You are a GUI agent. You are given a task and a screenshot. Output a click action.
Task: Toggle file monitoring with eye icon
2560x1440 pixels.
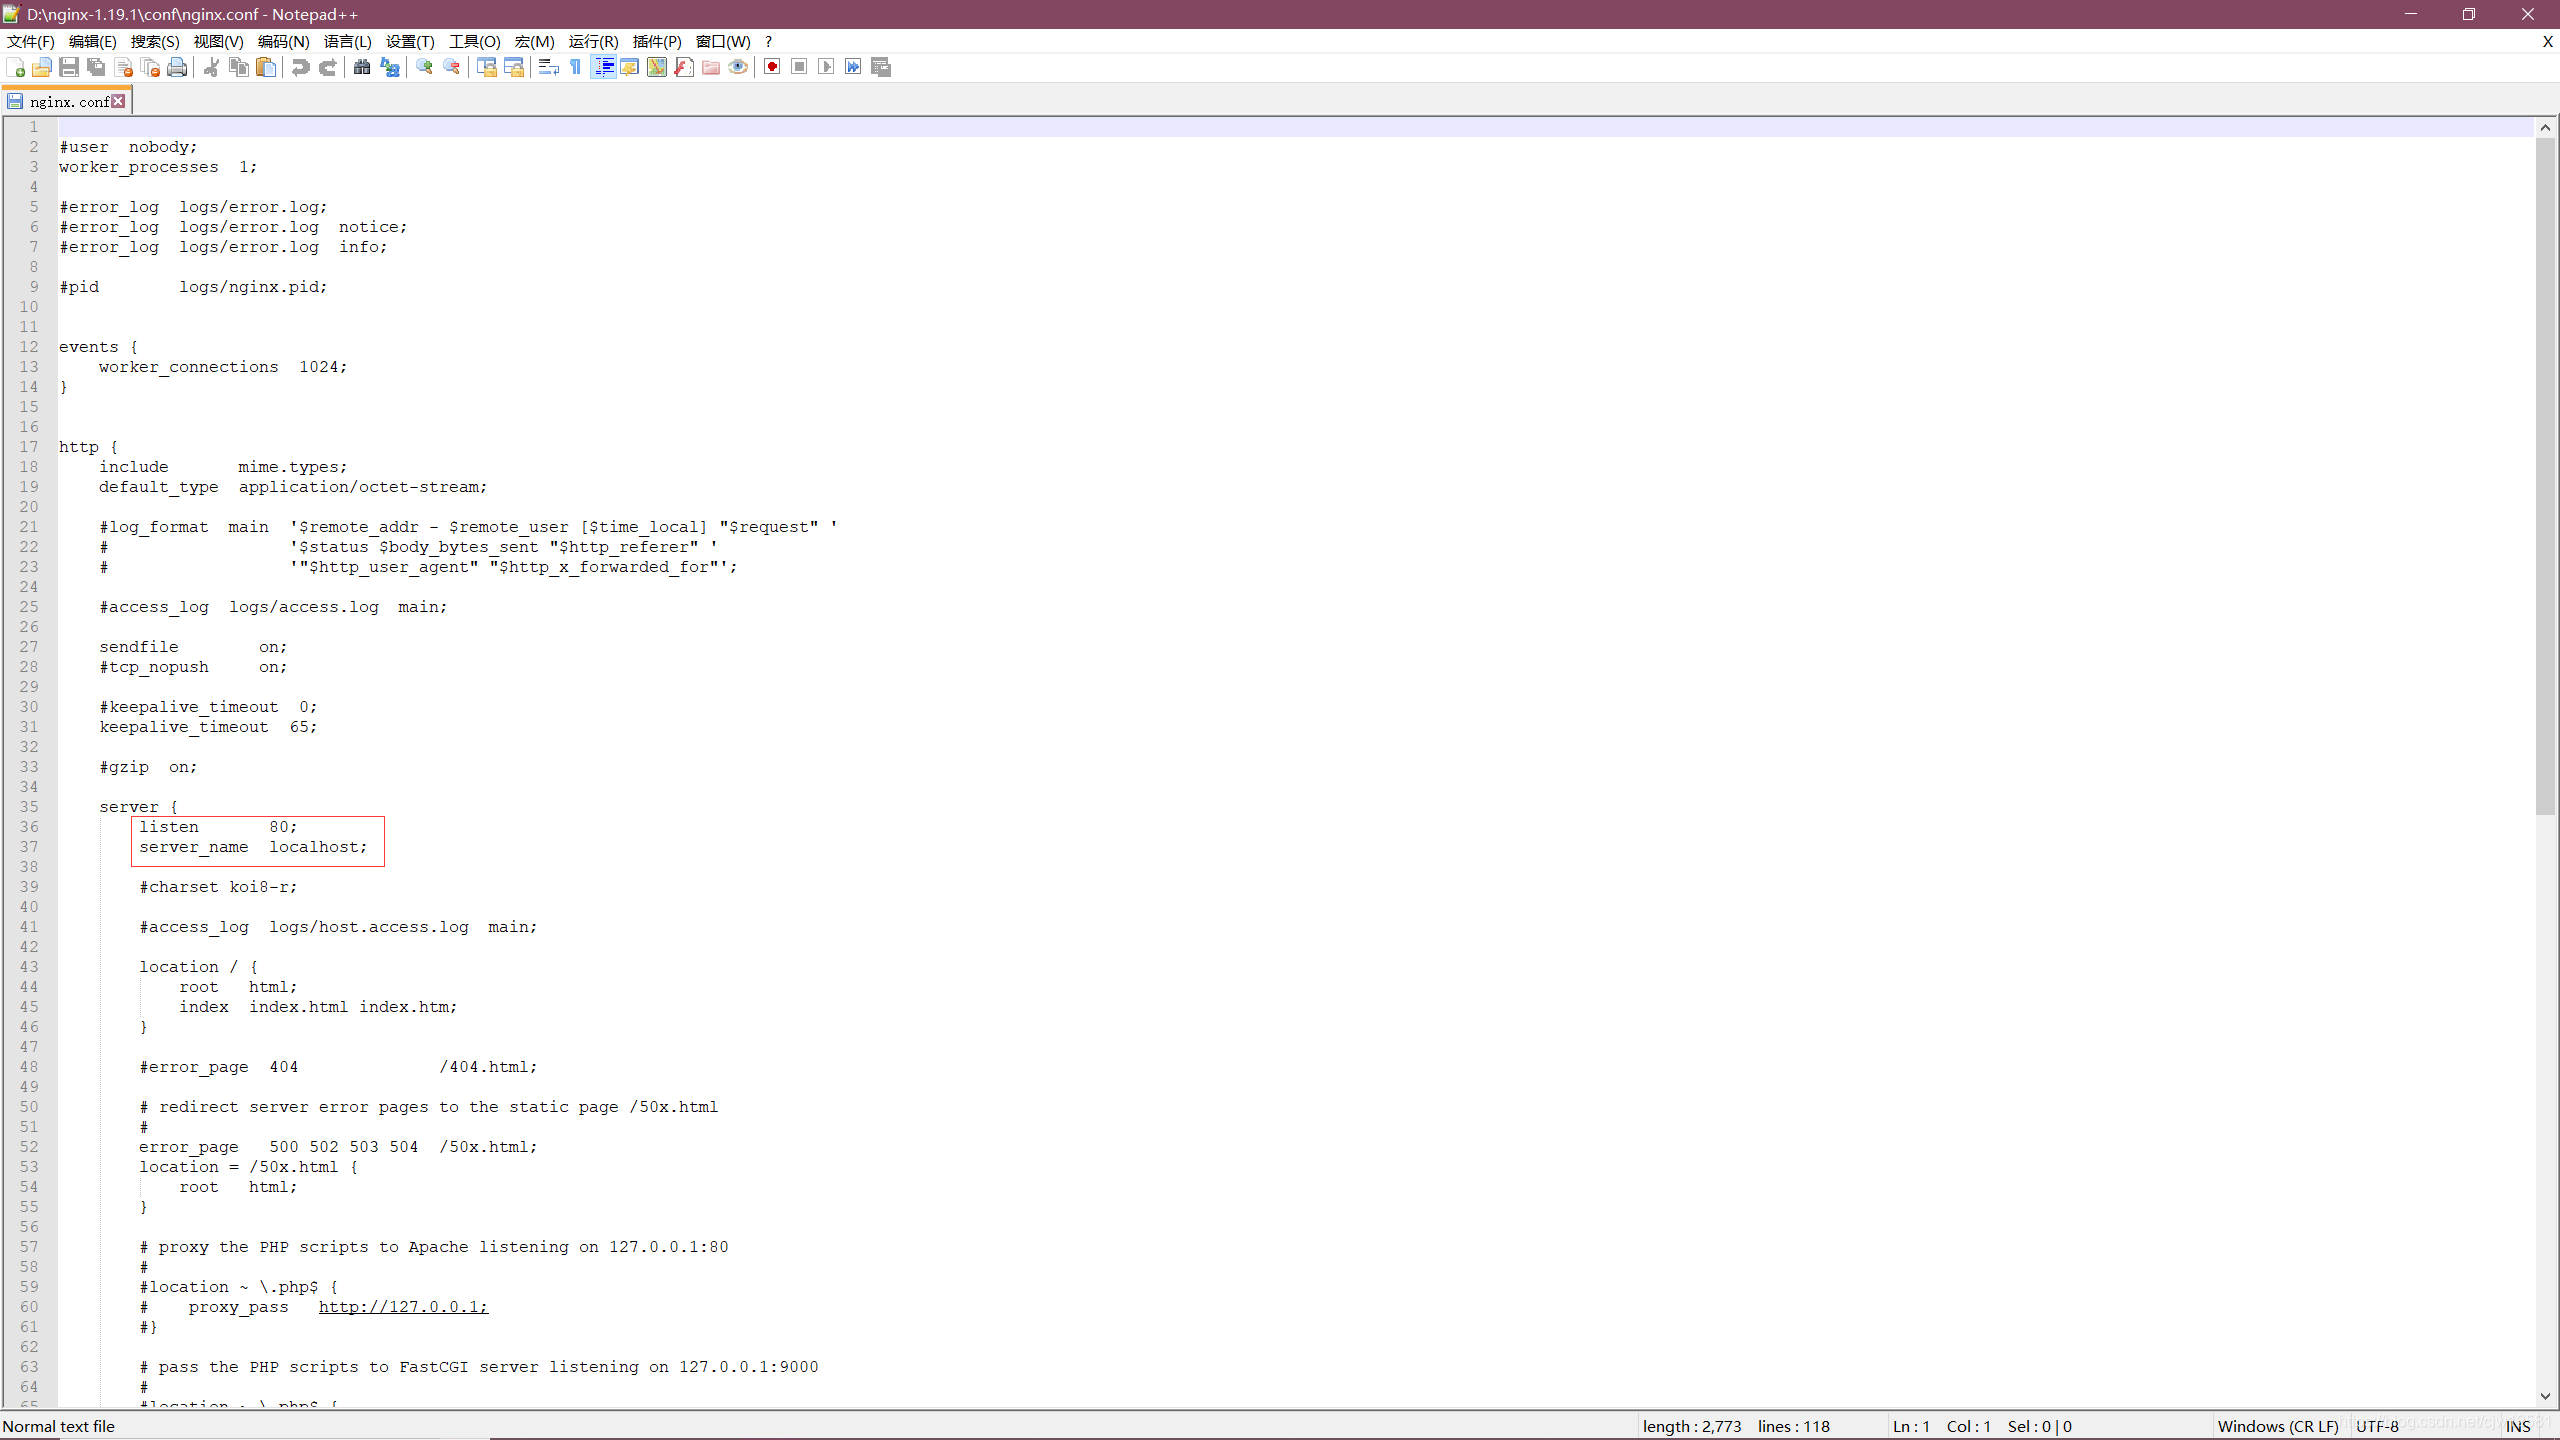coord(738,67)
